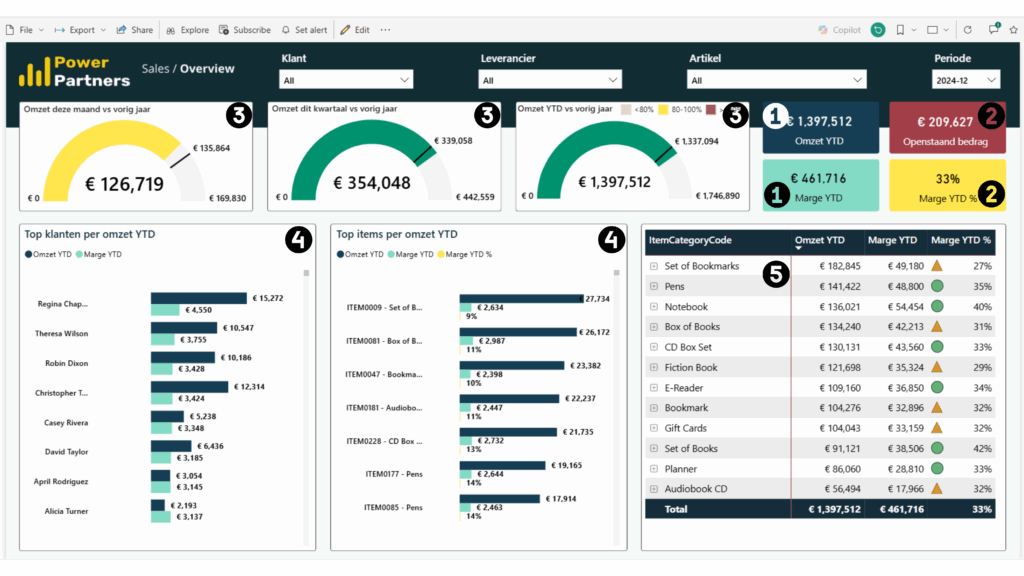Click the green reset-to-default icon
Image resolution: width=1024 pixels, height=576 pixels.
click(x=877, y=29)
